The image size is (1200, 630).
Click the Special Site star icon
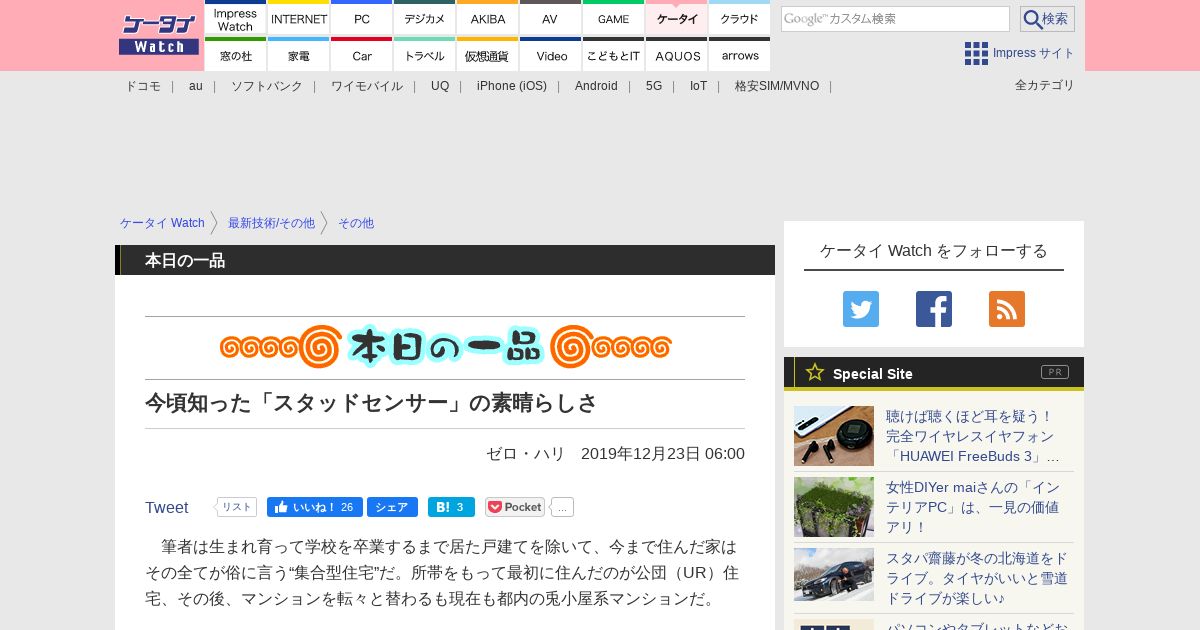815,373
